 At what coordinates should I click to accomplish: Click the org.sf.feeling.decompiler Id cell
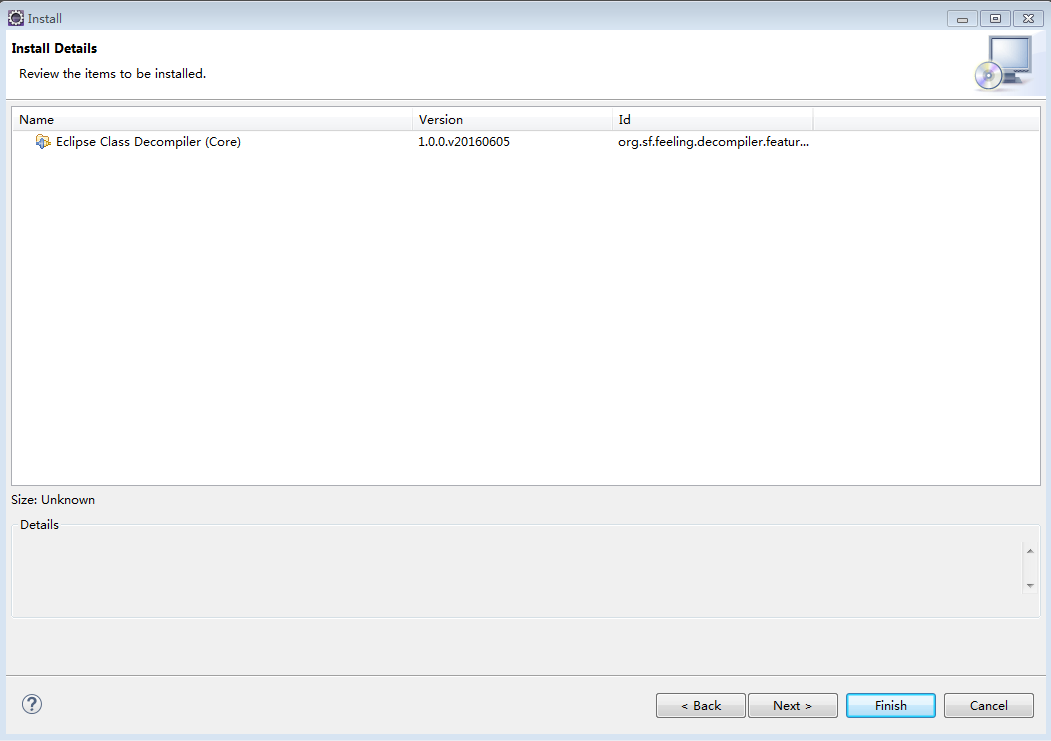point(713,141)
